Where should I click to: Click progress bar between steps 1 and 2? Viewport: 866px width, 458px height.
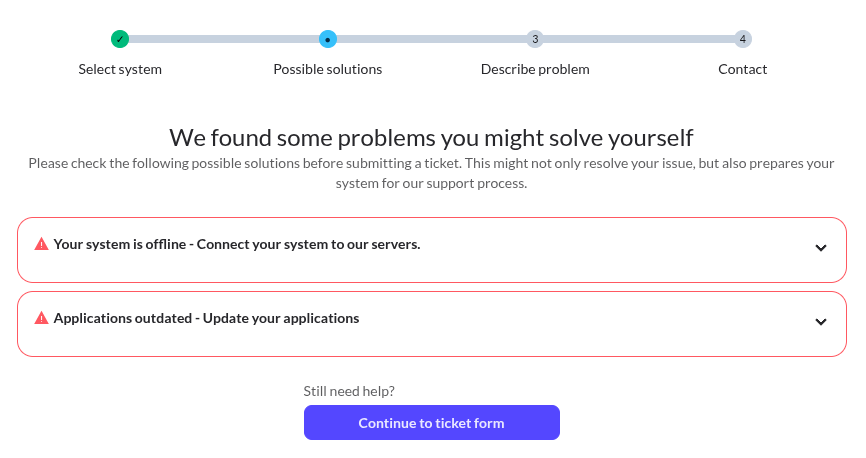[x=223, y=39]
